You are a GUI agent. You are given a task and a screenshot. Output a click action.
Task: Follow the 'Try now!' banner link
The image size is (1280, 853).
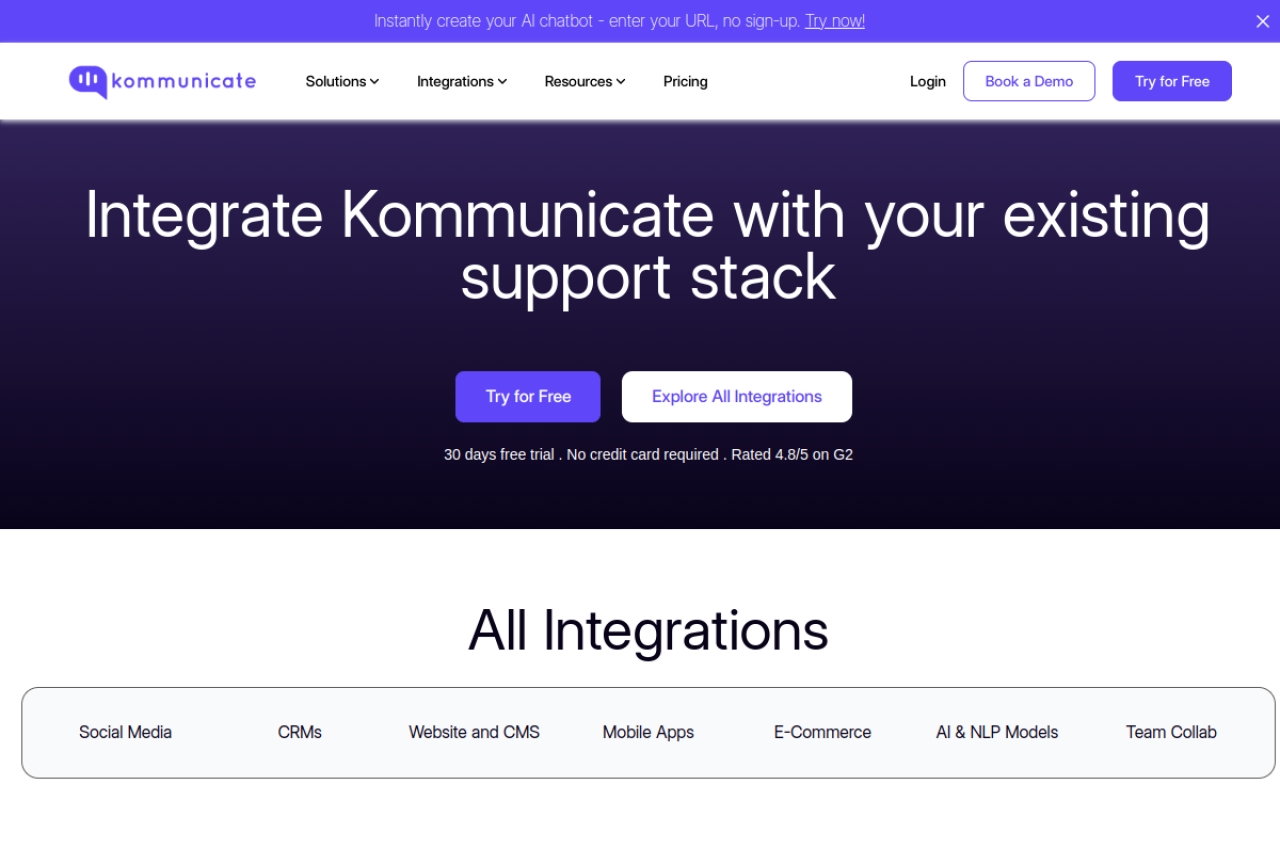coord(835,21)
